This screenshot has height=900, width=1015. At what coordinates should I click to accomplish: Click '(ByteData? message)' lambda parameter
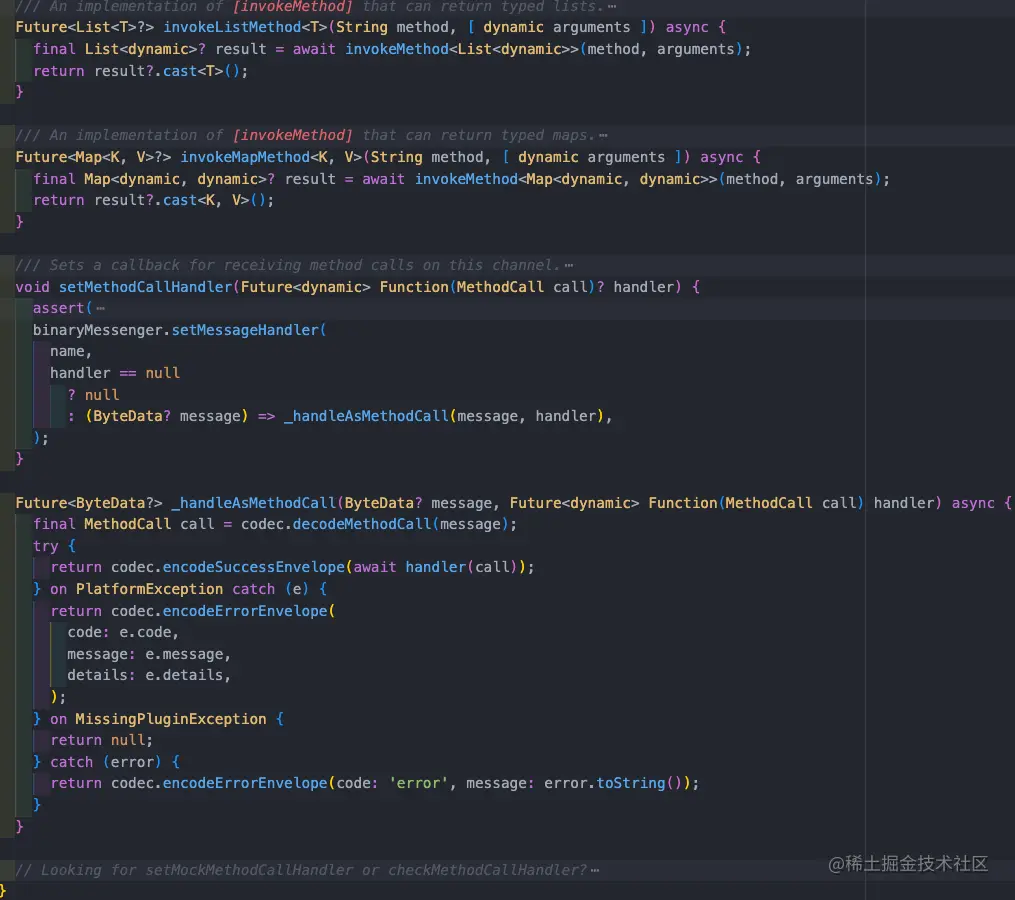tap(167, 416)
